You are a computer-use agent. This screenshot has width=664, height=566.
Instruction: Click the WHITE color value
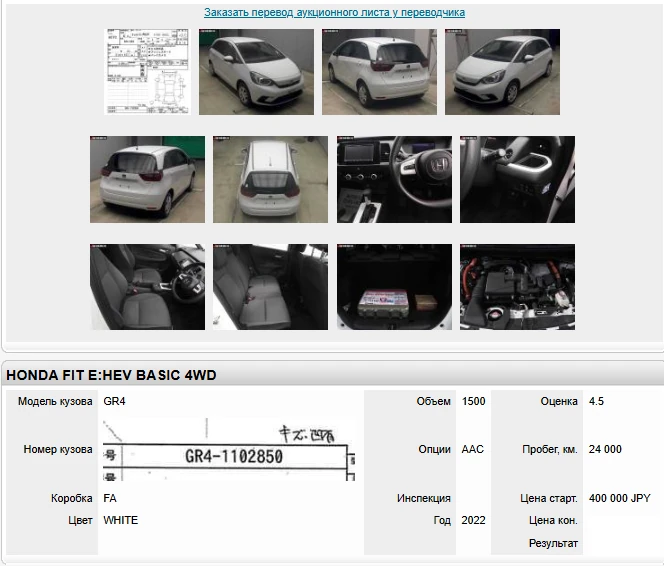click(121, 520)
